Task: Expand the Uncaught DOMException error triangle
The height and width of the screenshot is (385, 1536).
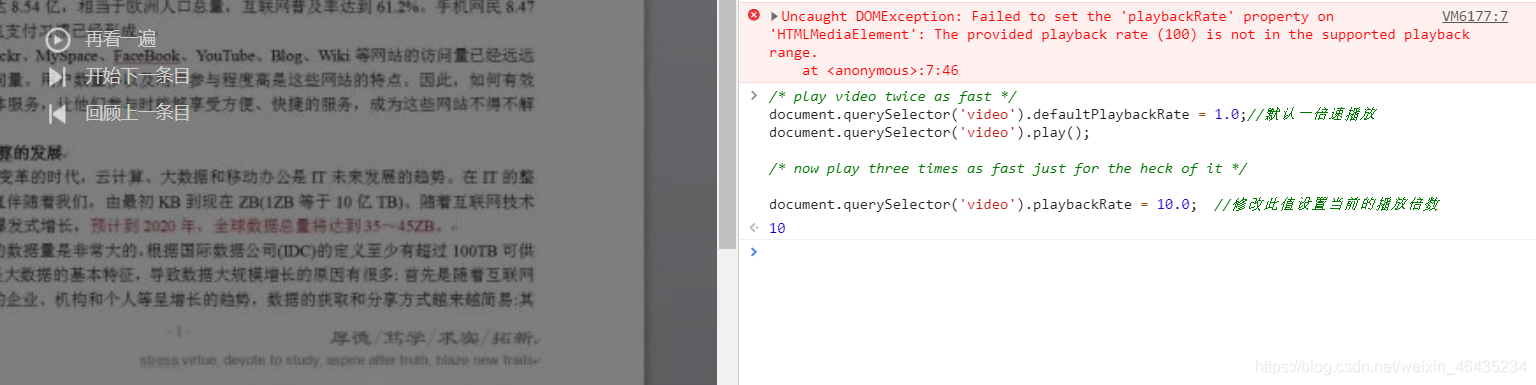Action: point(774,16)
